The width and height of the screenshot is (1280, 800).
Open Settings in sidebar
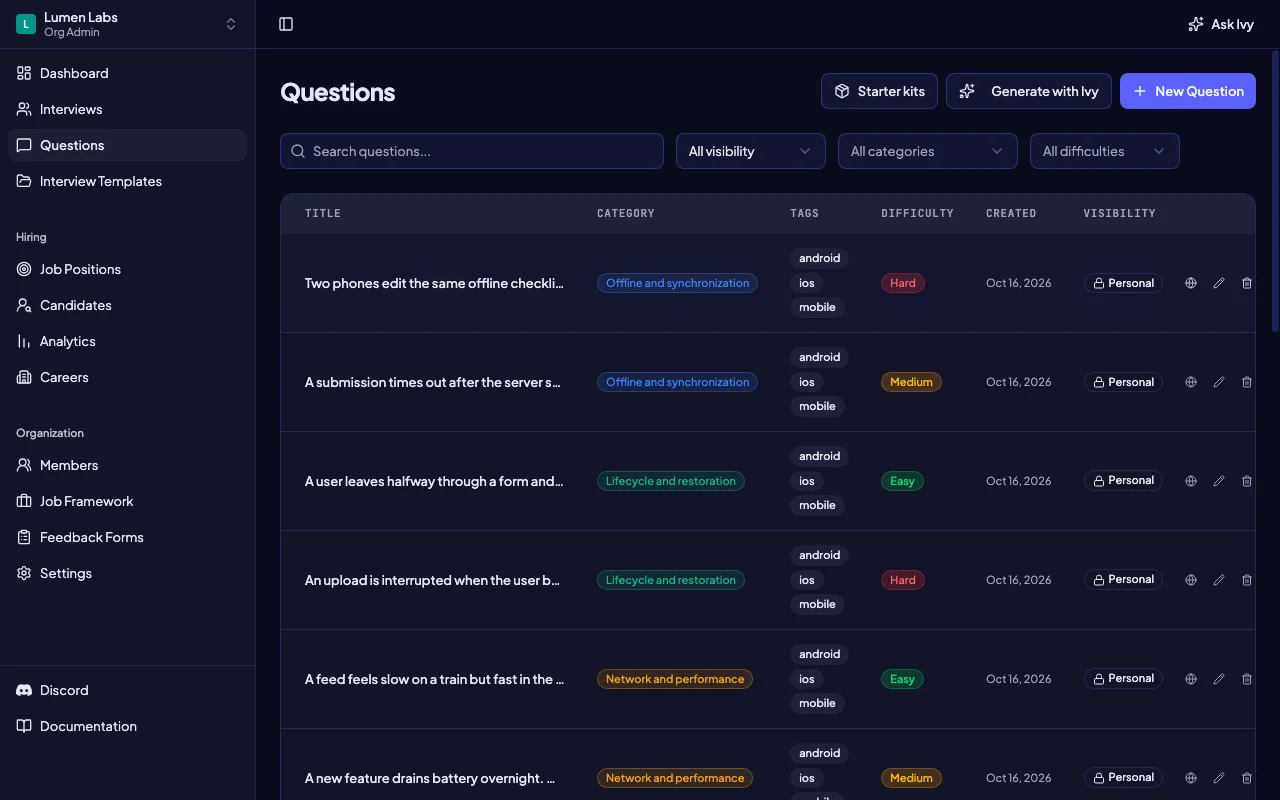point(127,573)
